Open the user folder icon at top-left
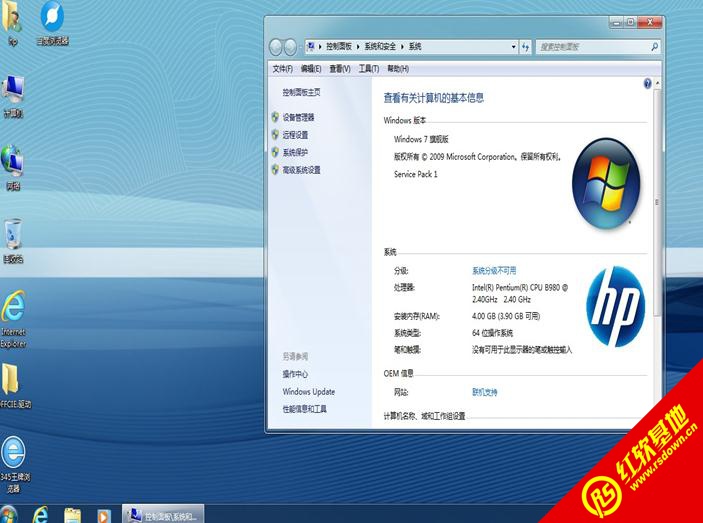The width and height of the screenshot is (703, 523). (x=11, y=23)
